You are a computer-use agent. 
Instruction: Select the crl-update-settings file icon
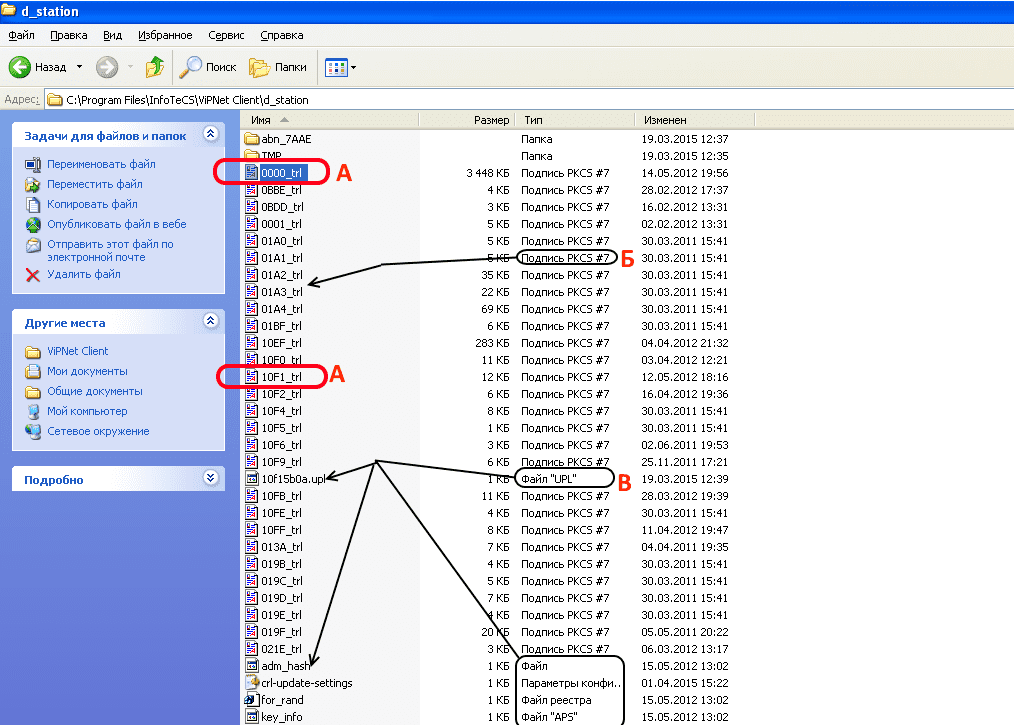(x=252, y=683)
